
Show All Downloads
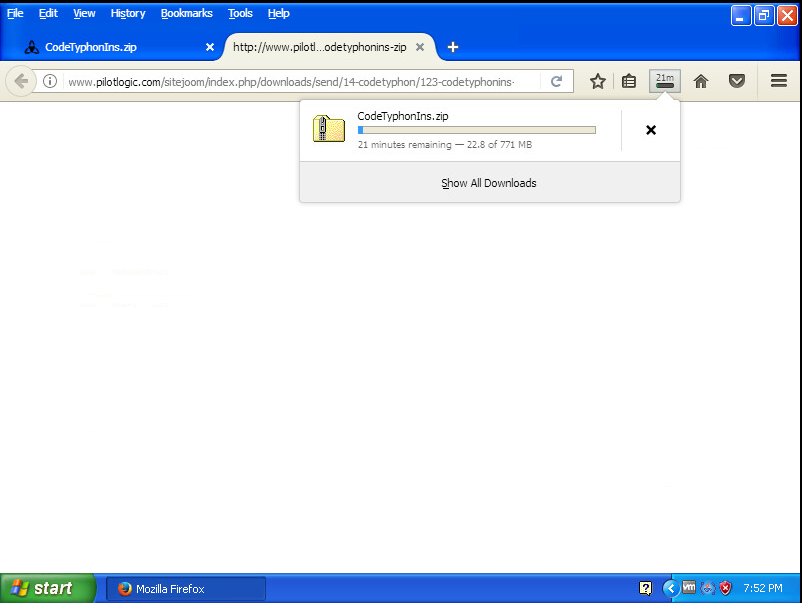(x=489, y=183)
